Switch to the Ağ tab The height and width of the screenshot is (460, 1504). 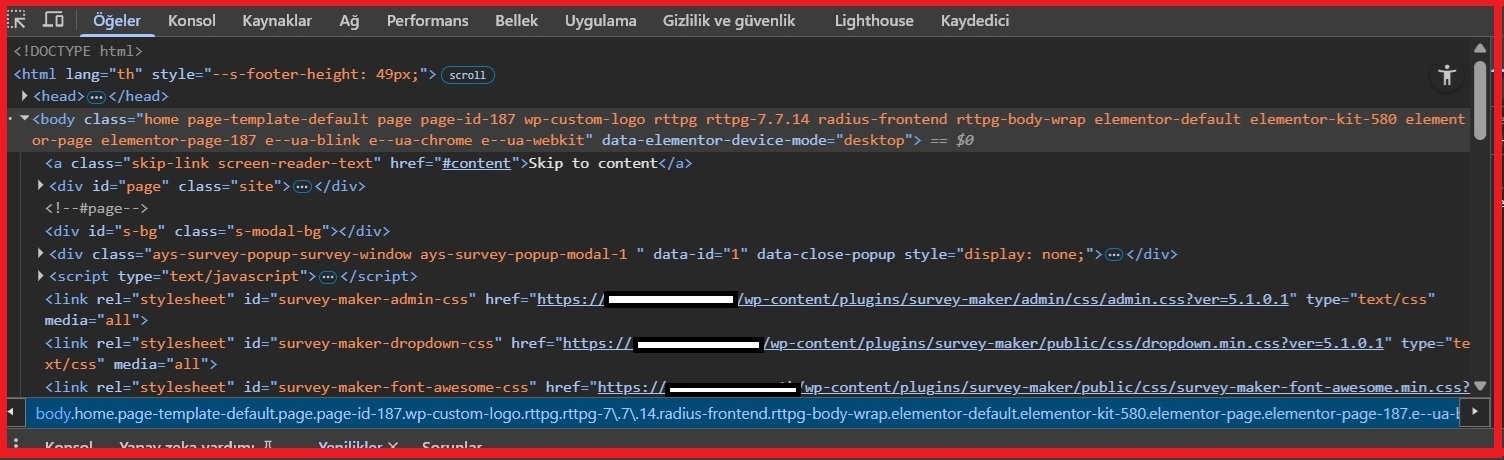pyautogui.click(x=349, y=20)
